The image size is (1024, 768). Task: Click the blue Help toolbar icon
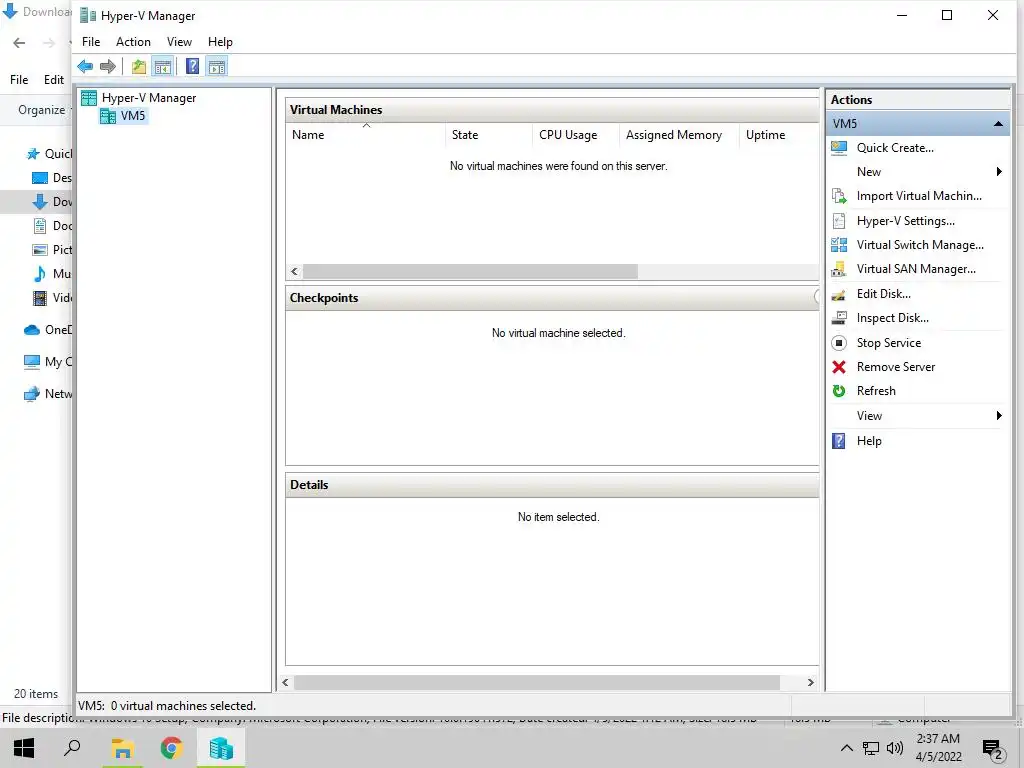(193, 66)
